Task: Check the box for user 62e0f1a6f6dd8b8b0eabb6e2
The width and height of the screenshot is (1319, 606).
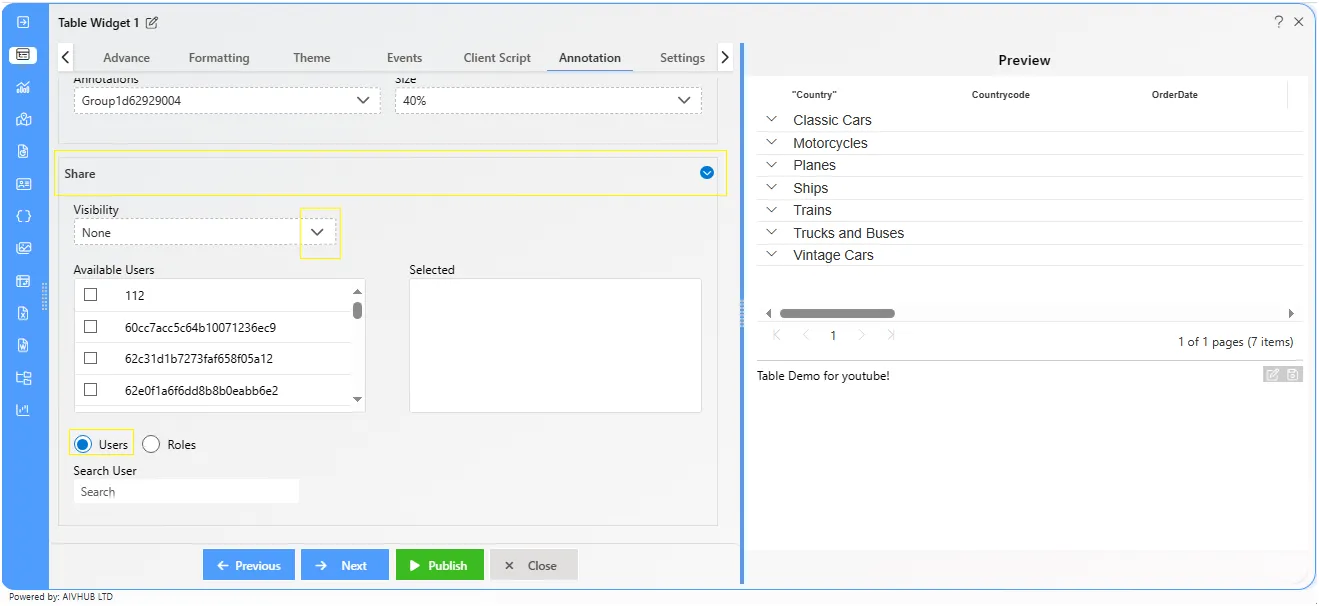Action: coord(91,390)
